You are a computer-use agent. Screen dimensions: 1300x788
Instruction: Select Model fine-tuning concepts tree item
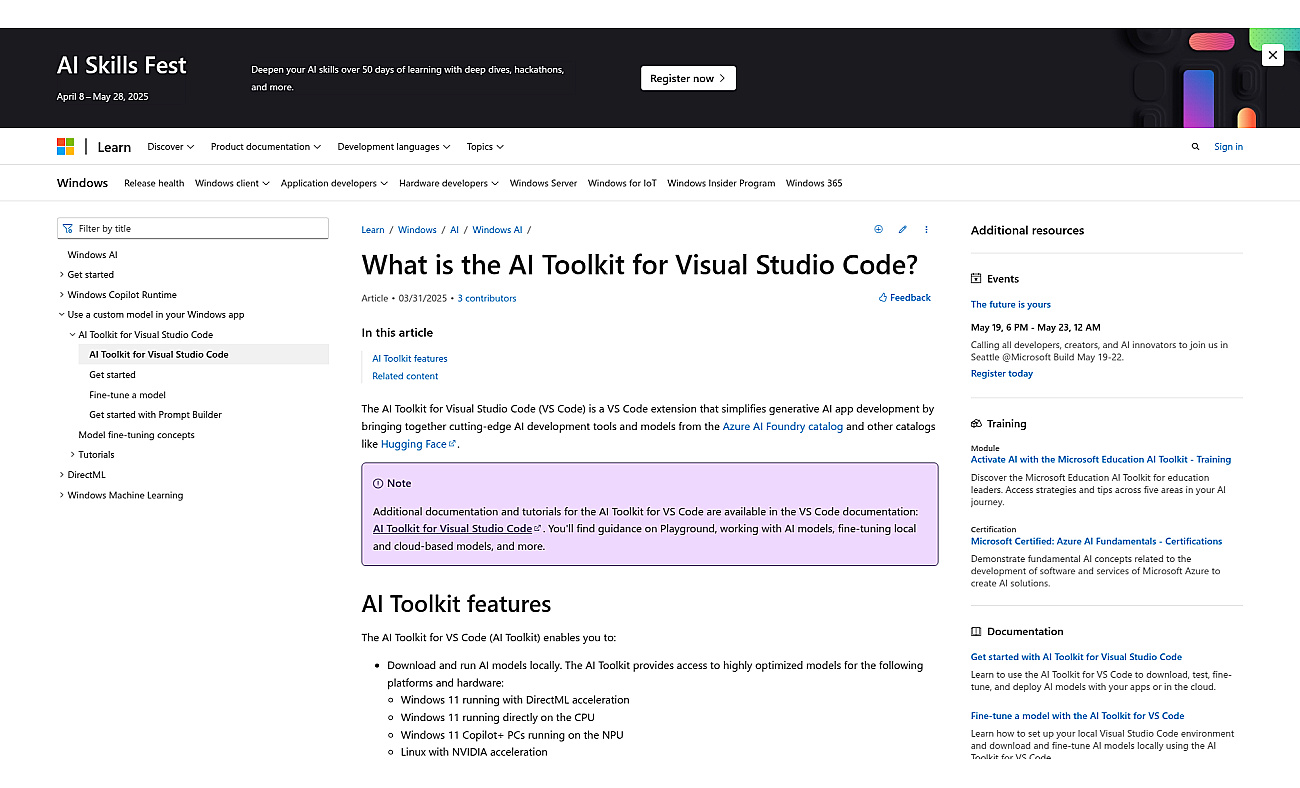136,435
